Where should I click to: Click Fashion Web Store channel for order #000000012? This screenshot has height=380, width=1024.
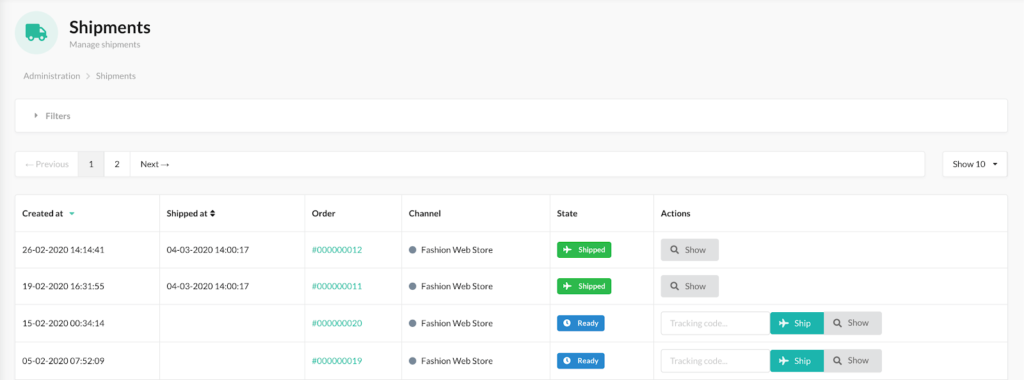click(x=451, y=250)
